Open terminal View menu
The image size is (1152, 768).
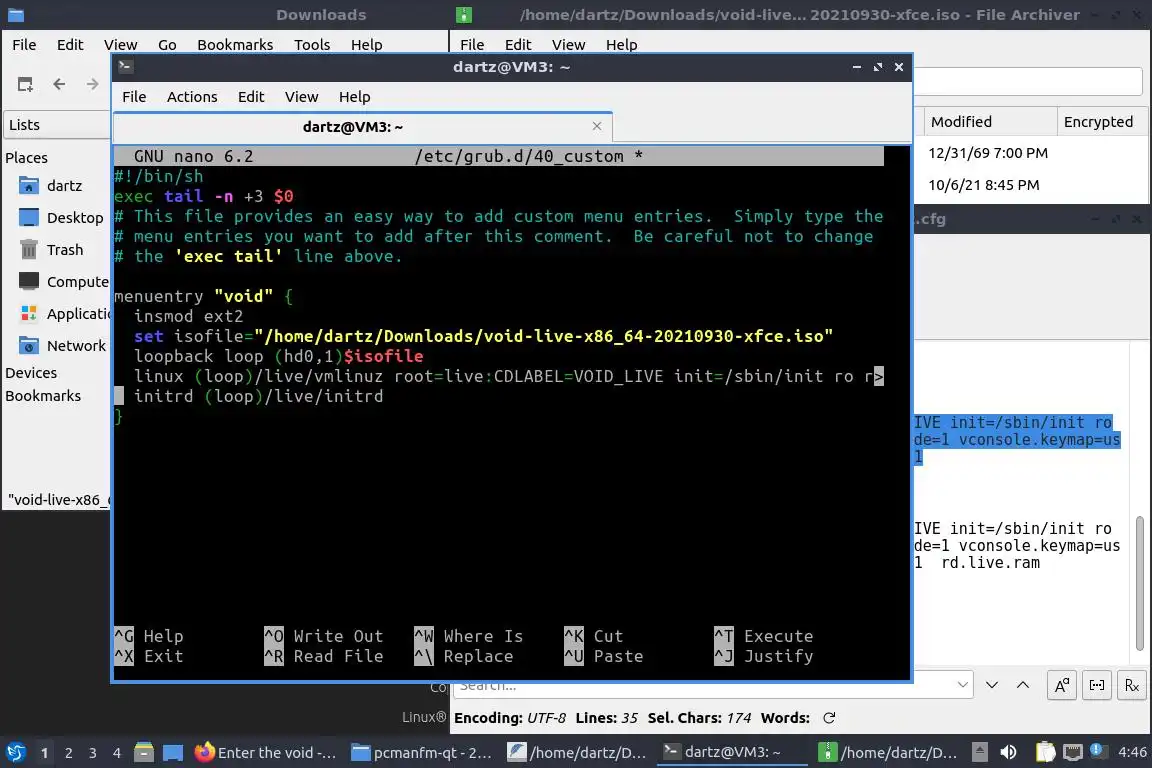click(301, 97)
